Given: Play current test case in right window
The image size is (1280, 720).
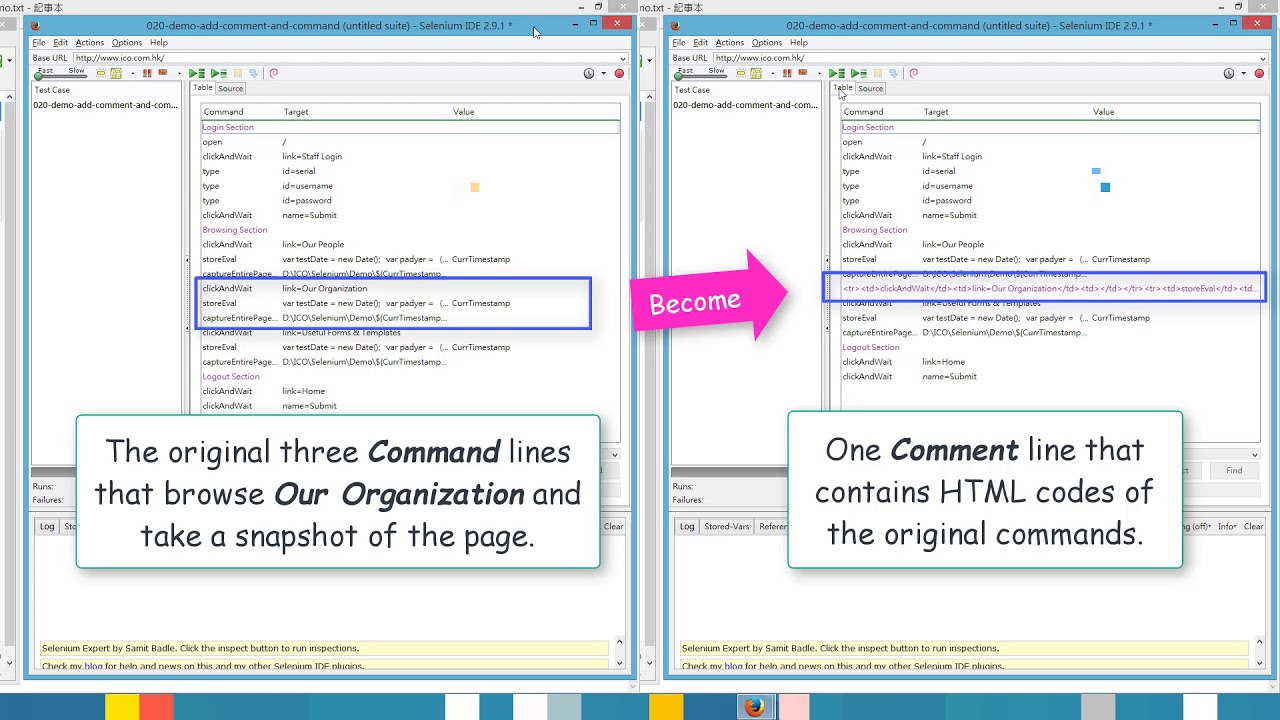Looking at the screenshot, I should coord(859,73).
